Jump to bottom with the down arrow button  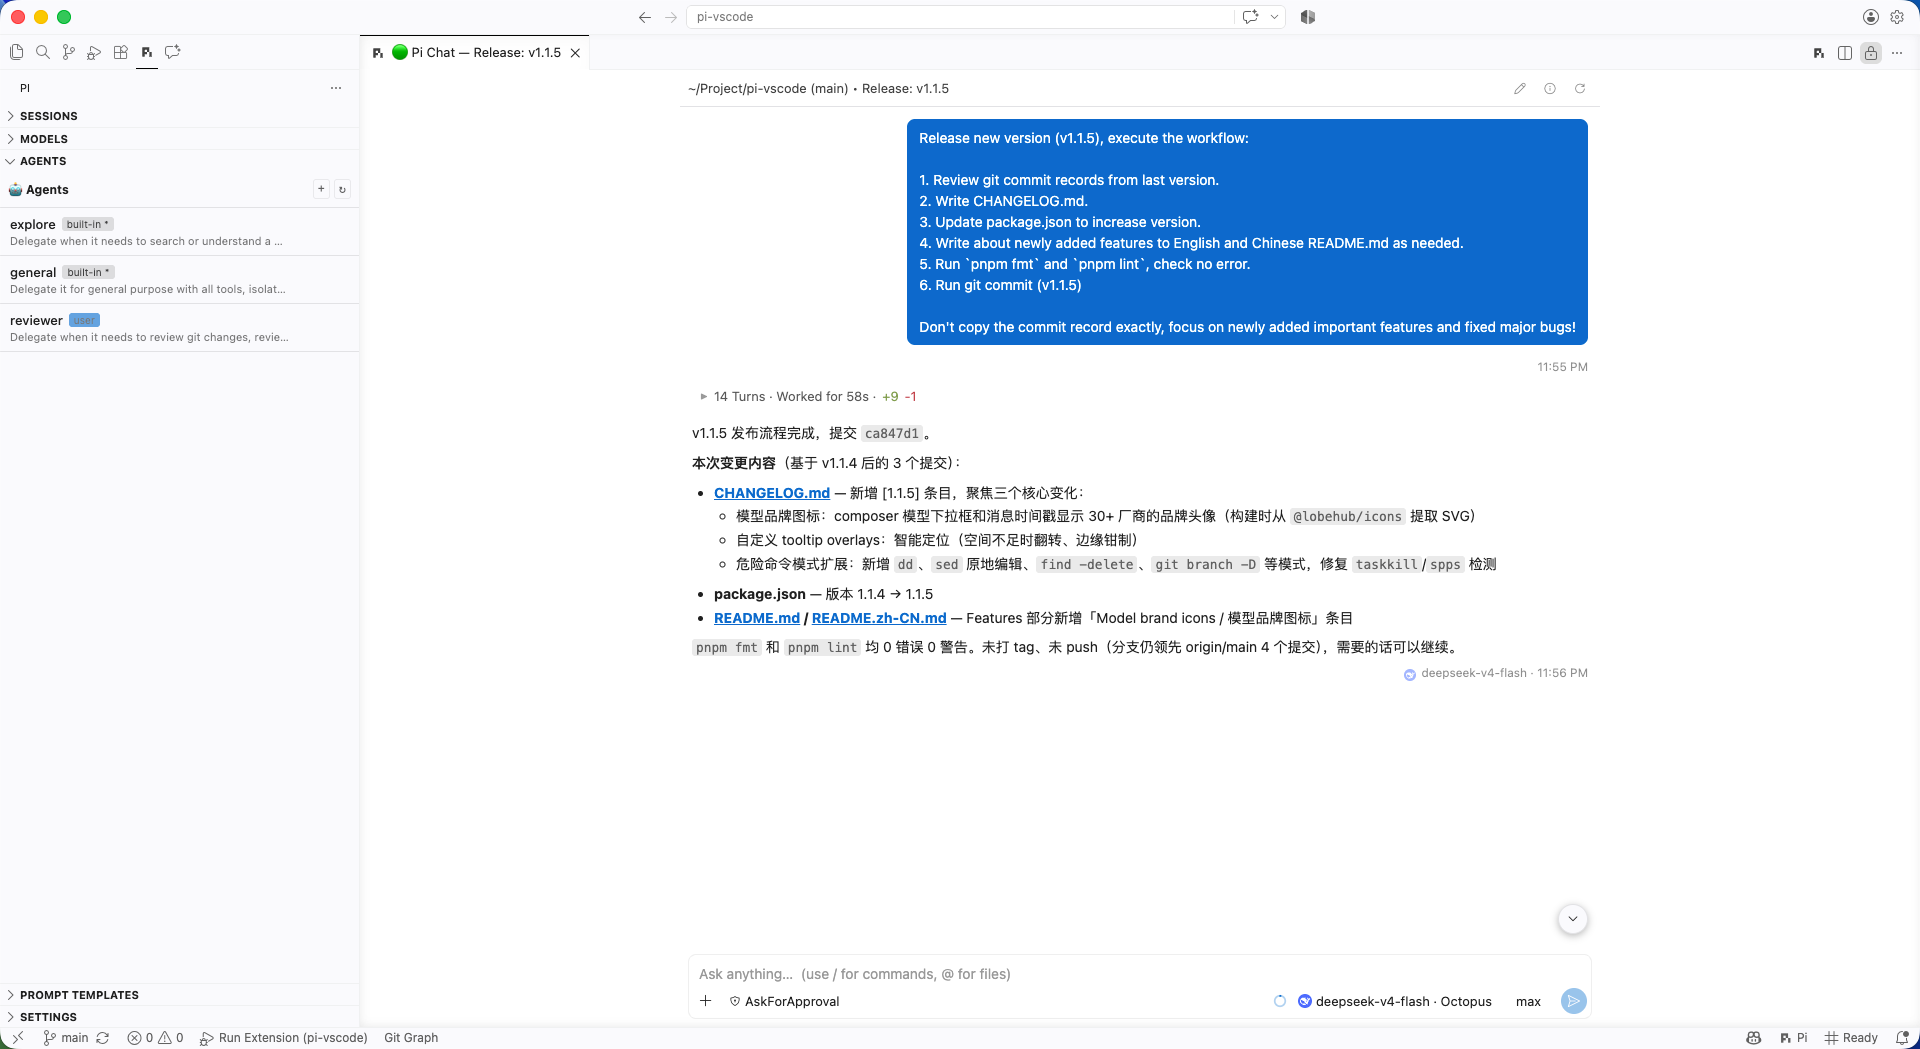click(1573, 919)
